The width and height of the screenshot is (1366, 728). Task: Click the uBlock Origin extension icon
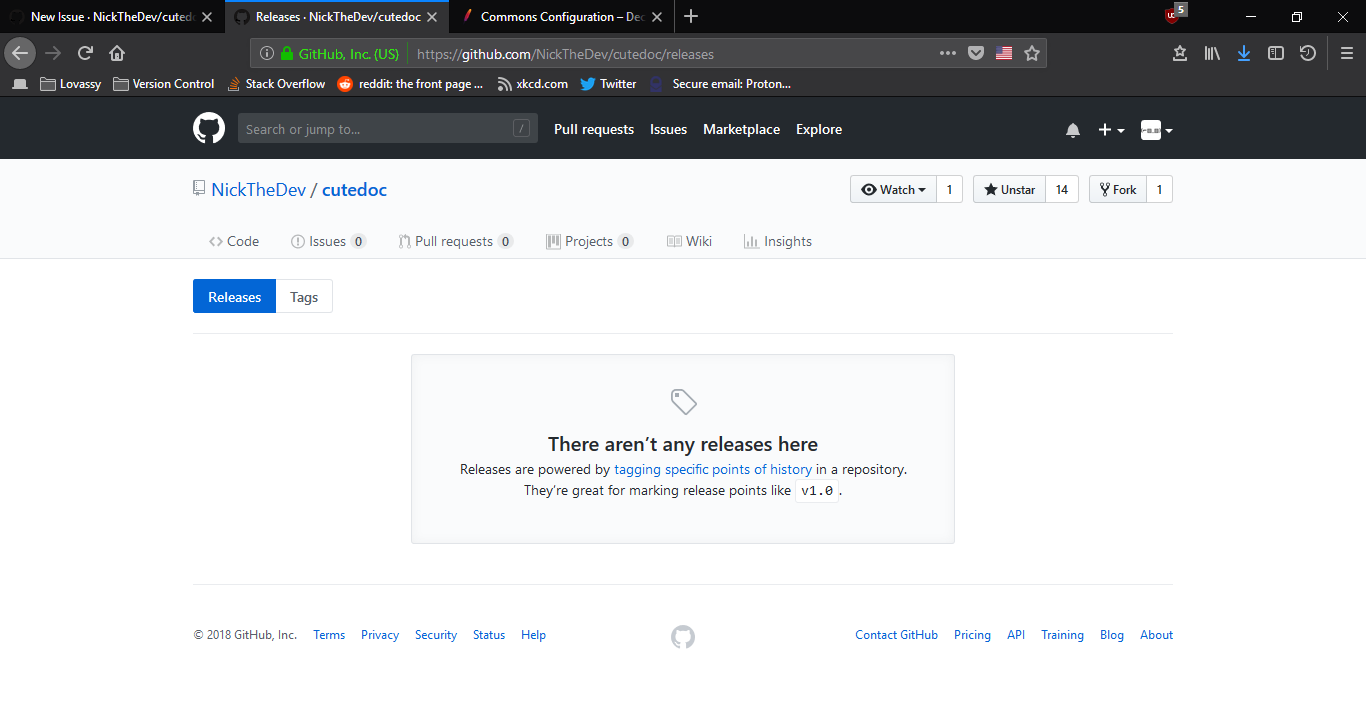(x=1173, y=15)
